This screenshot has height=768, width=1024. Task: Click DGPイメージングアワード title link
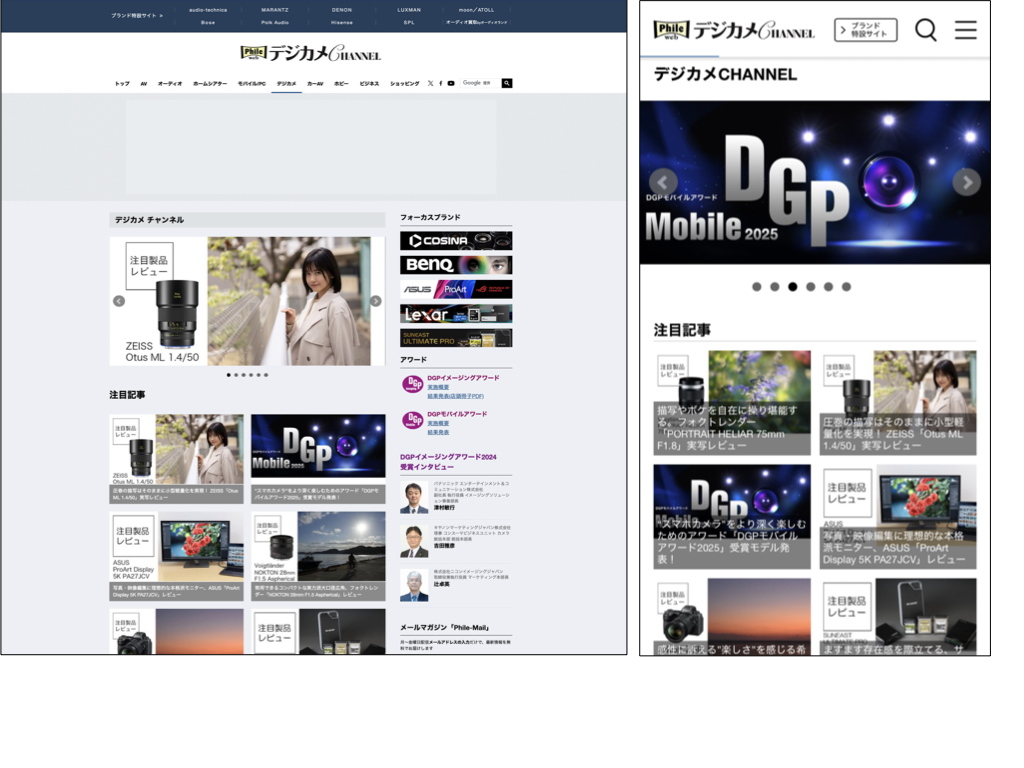(x=463, y=377)
